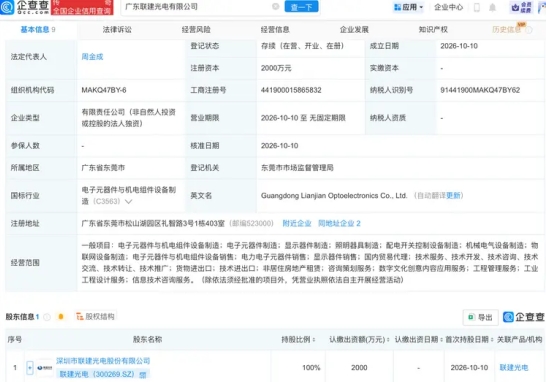Screen dimensions: 546x382
Task: Click info icon next to 股东信息
Action: coord(47,317)
